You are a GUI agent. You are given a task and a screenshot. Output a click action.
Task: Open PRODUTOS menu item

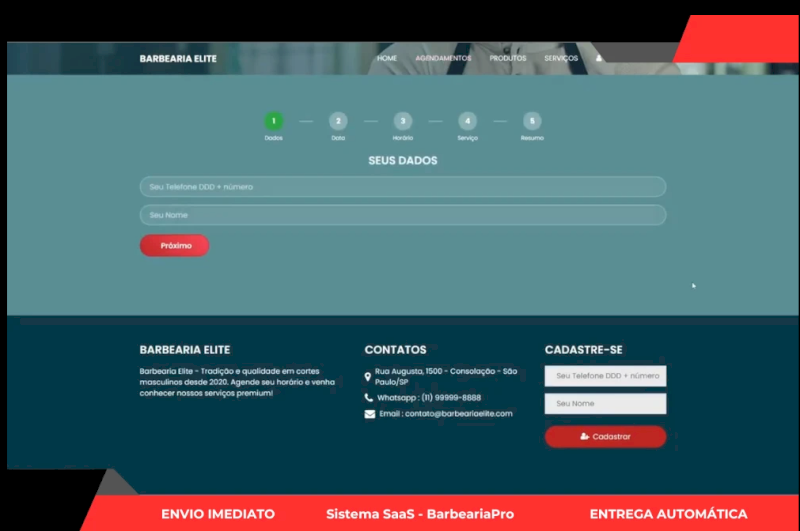pos(508,58)
